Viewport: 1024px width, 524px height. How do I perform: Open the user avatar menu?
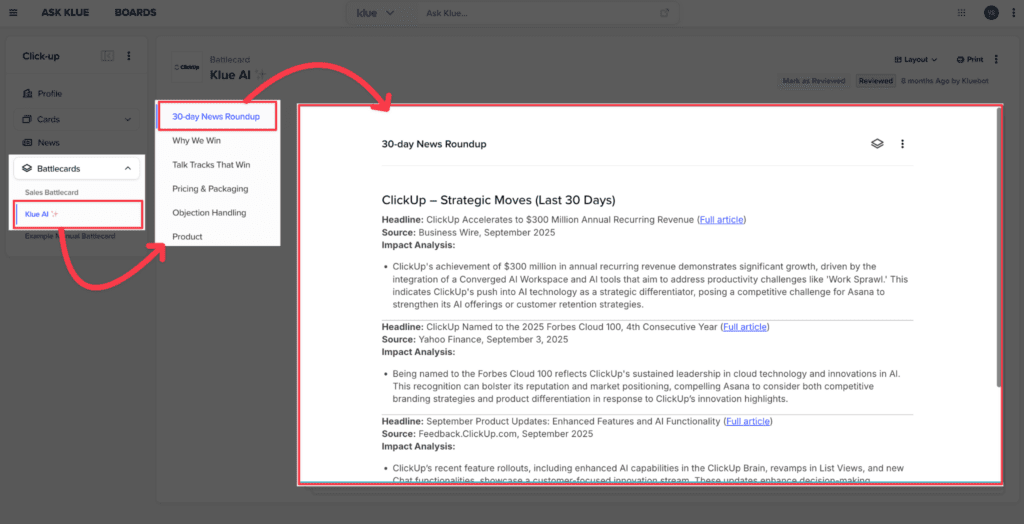pyautogui.click(x=991, y=12)
